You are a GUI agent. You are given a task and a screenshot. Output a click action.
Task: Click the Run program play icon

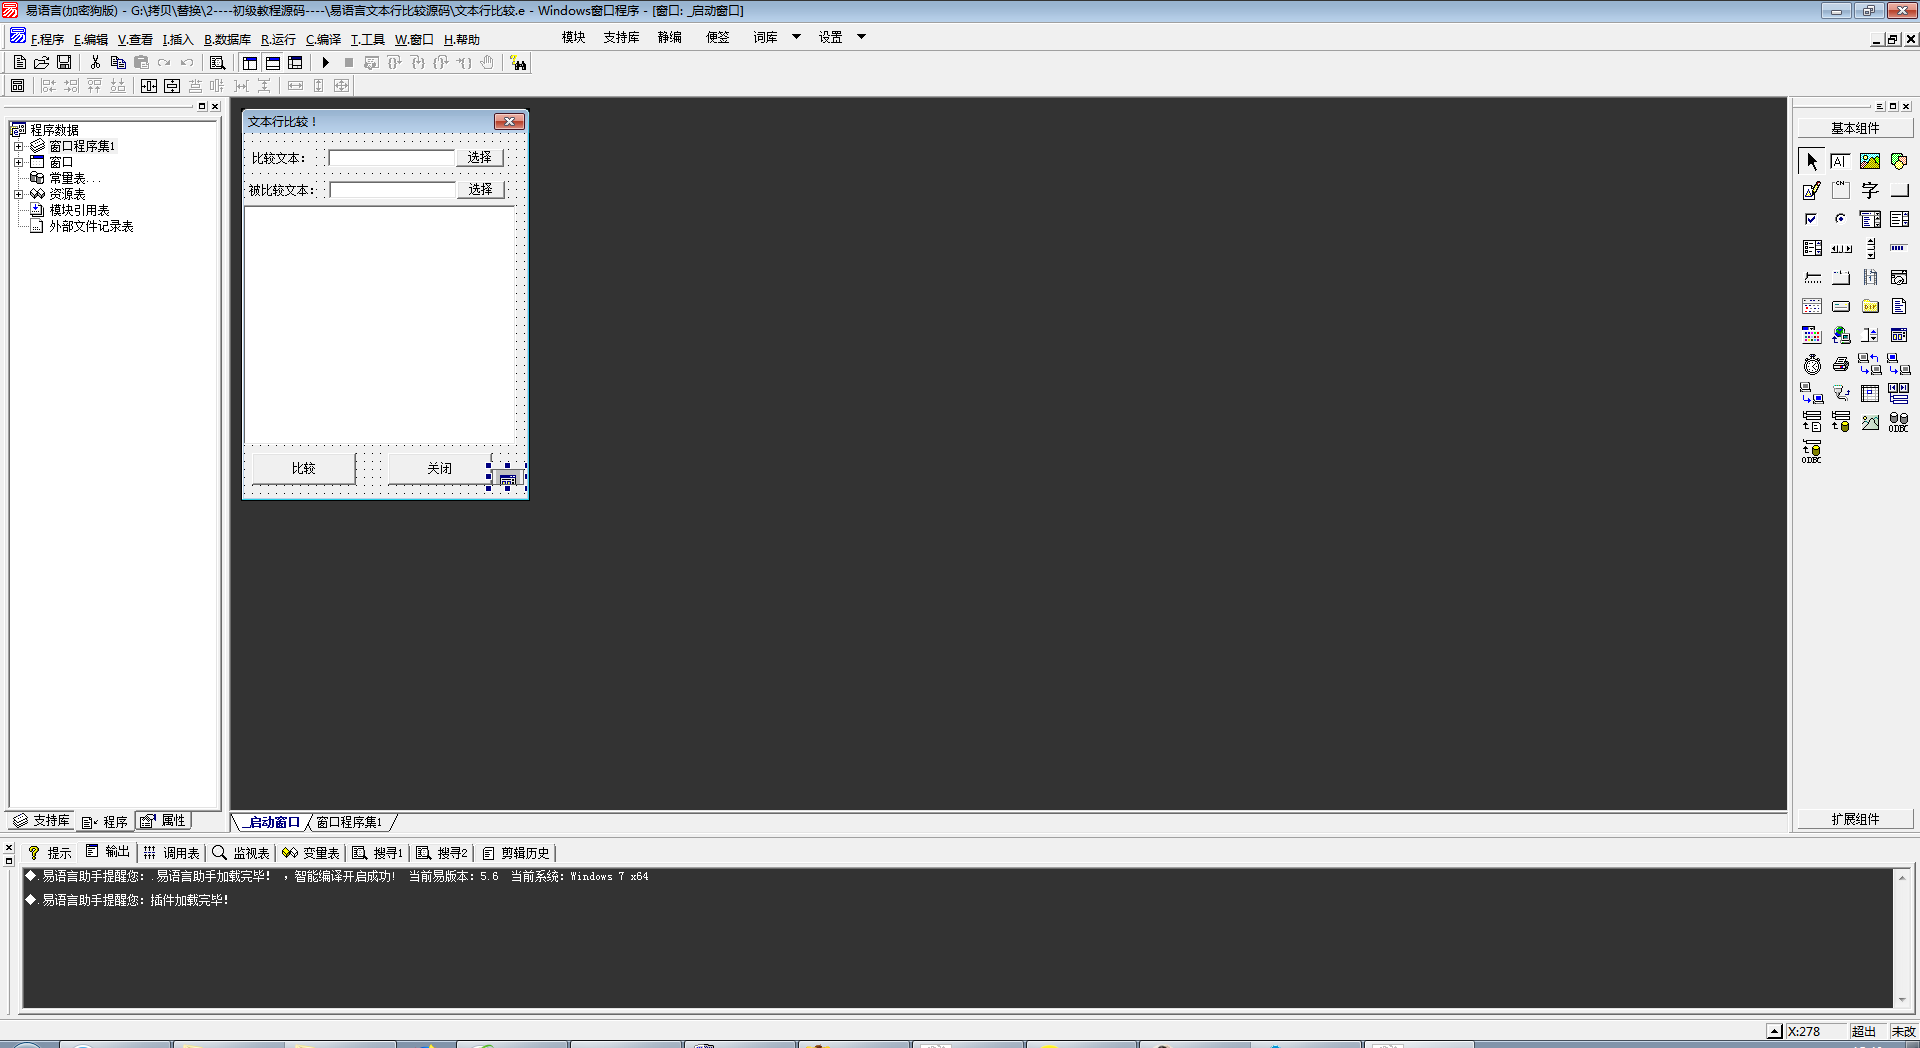pos(325,63)
